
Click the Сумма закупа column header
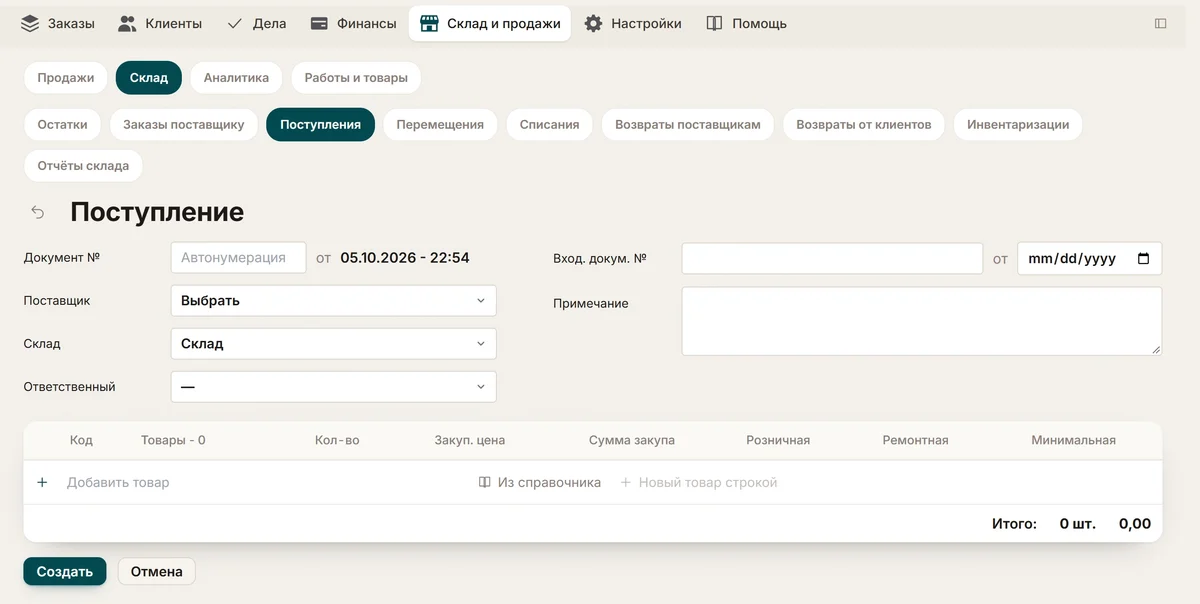(632, 440)
